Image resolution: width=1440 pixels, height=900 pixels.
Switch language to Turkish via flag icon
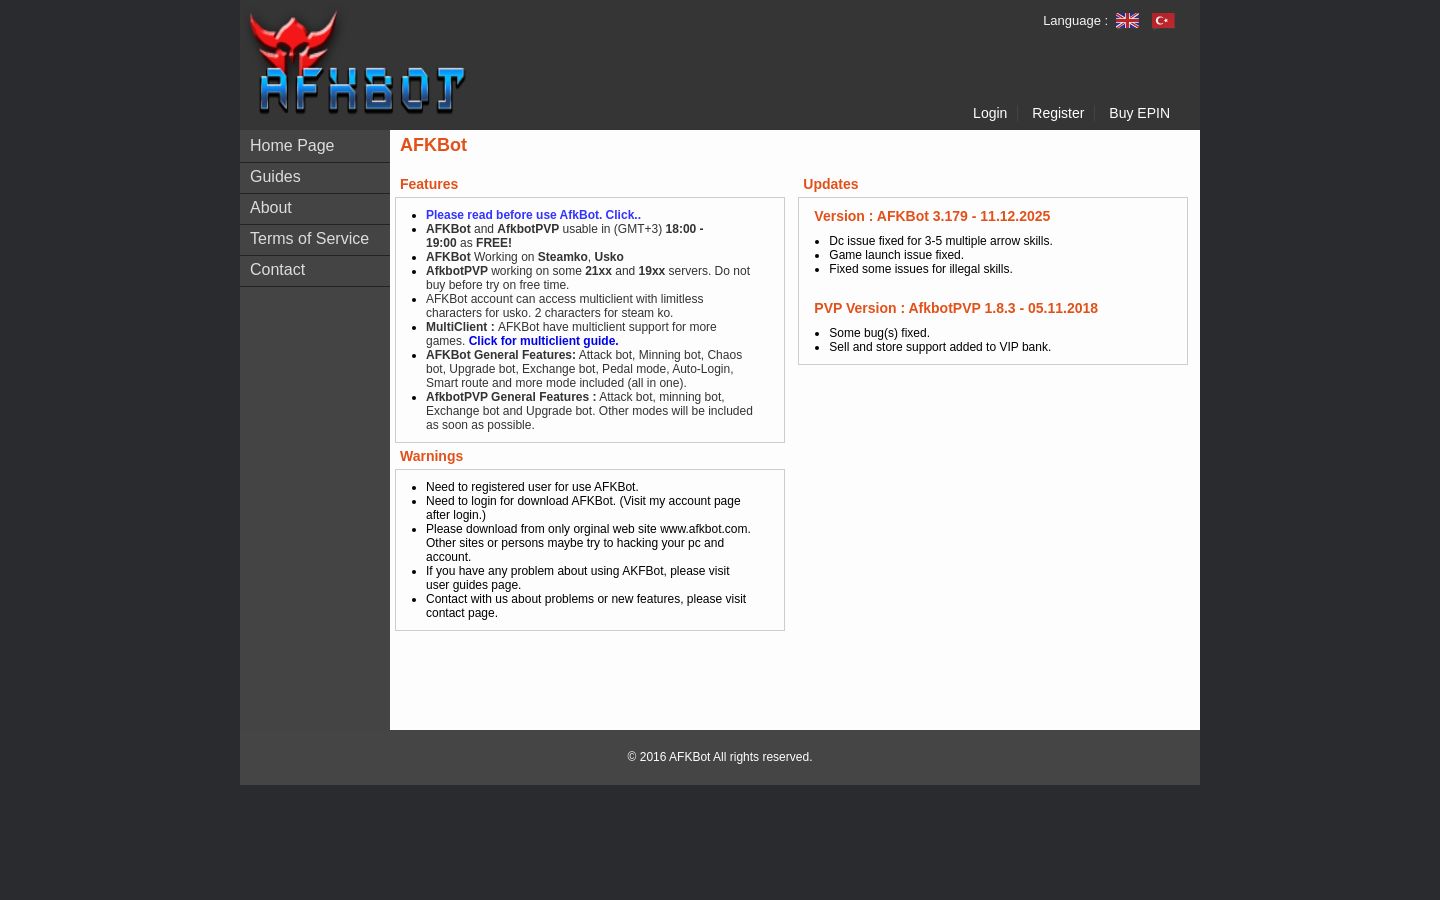click(x=1162, y=20)
